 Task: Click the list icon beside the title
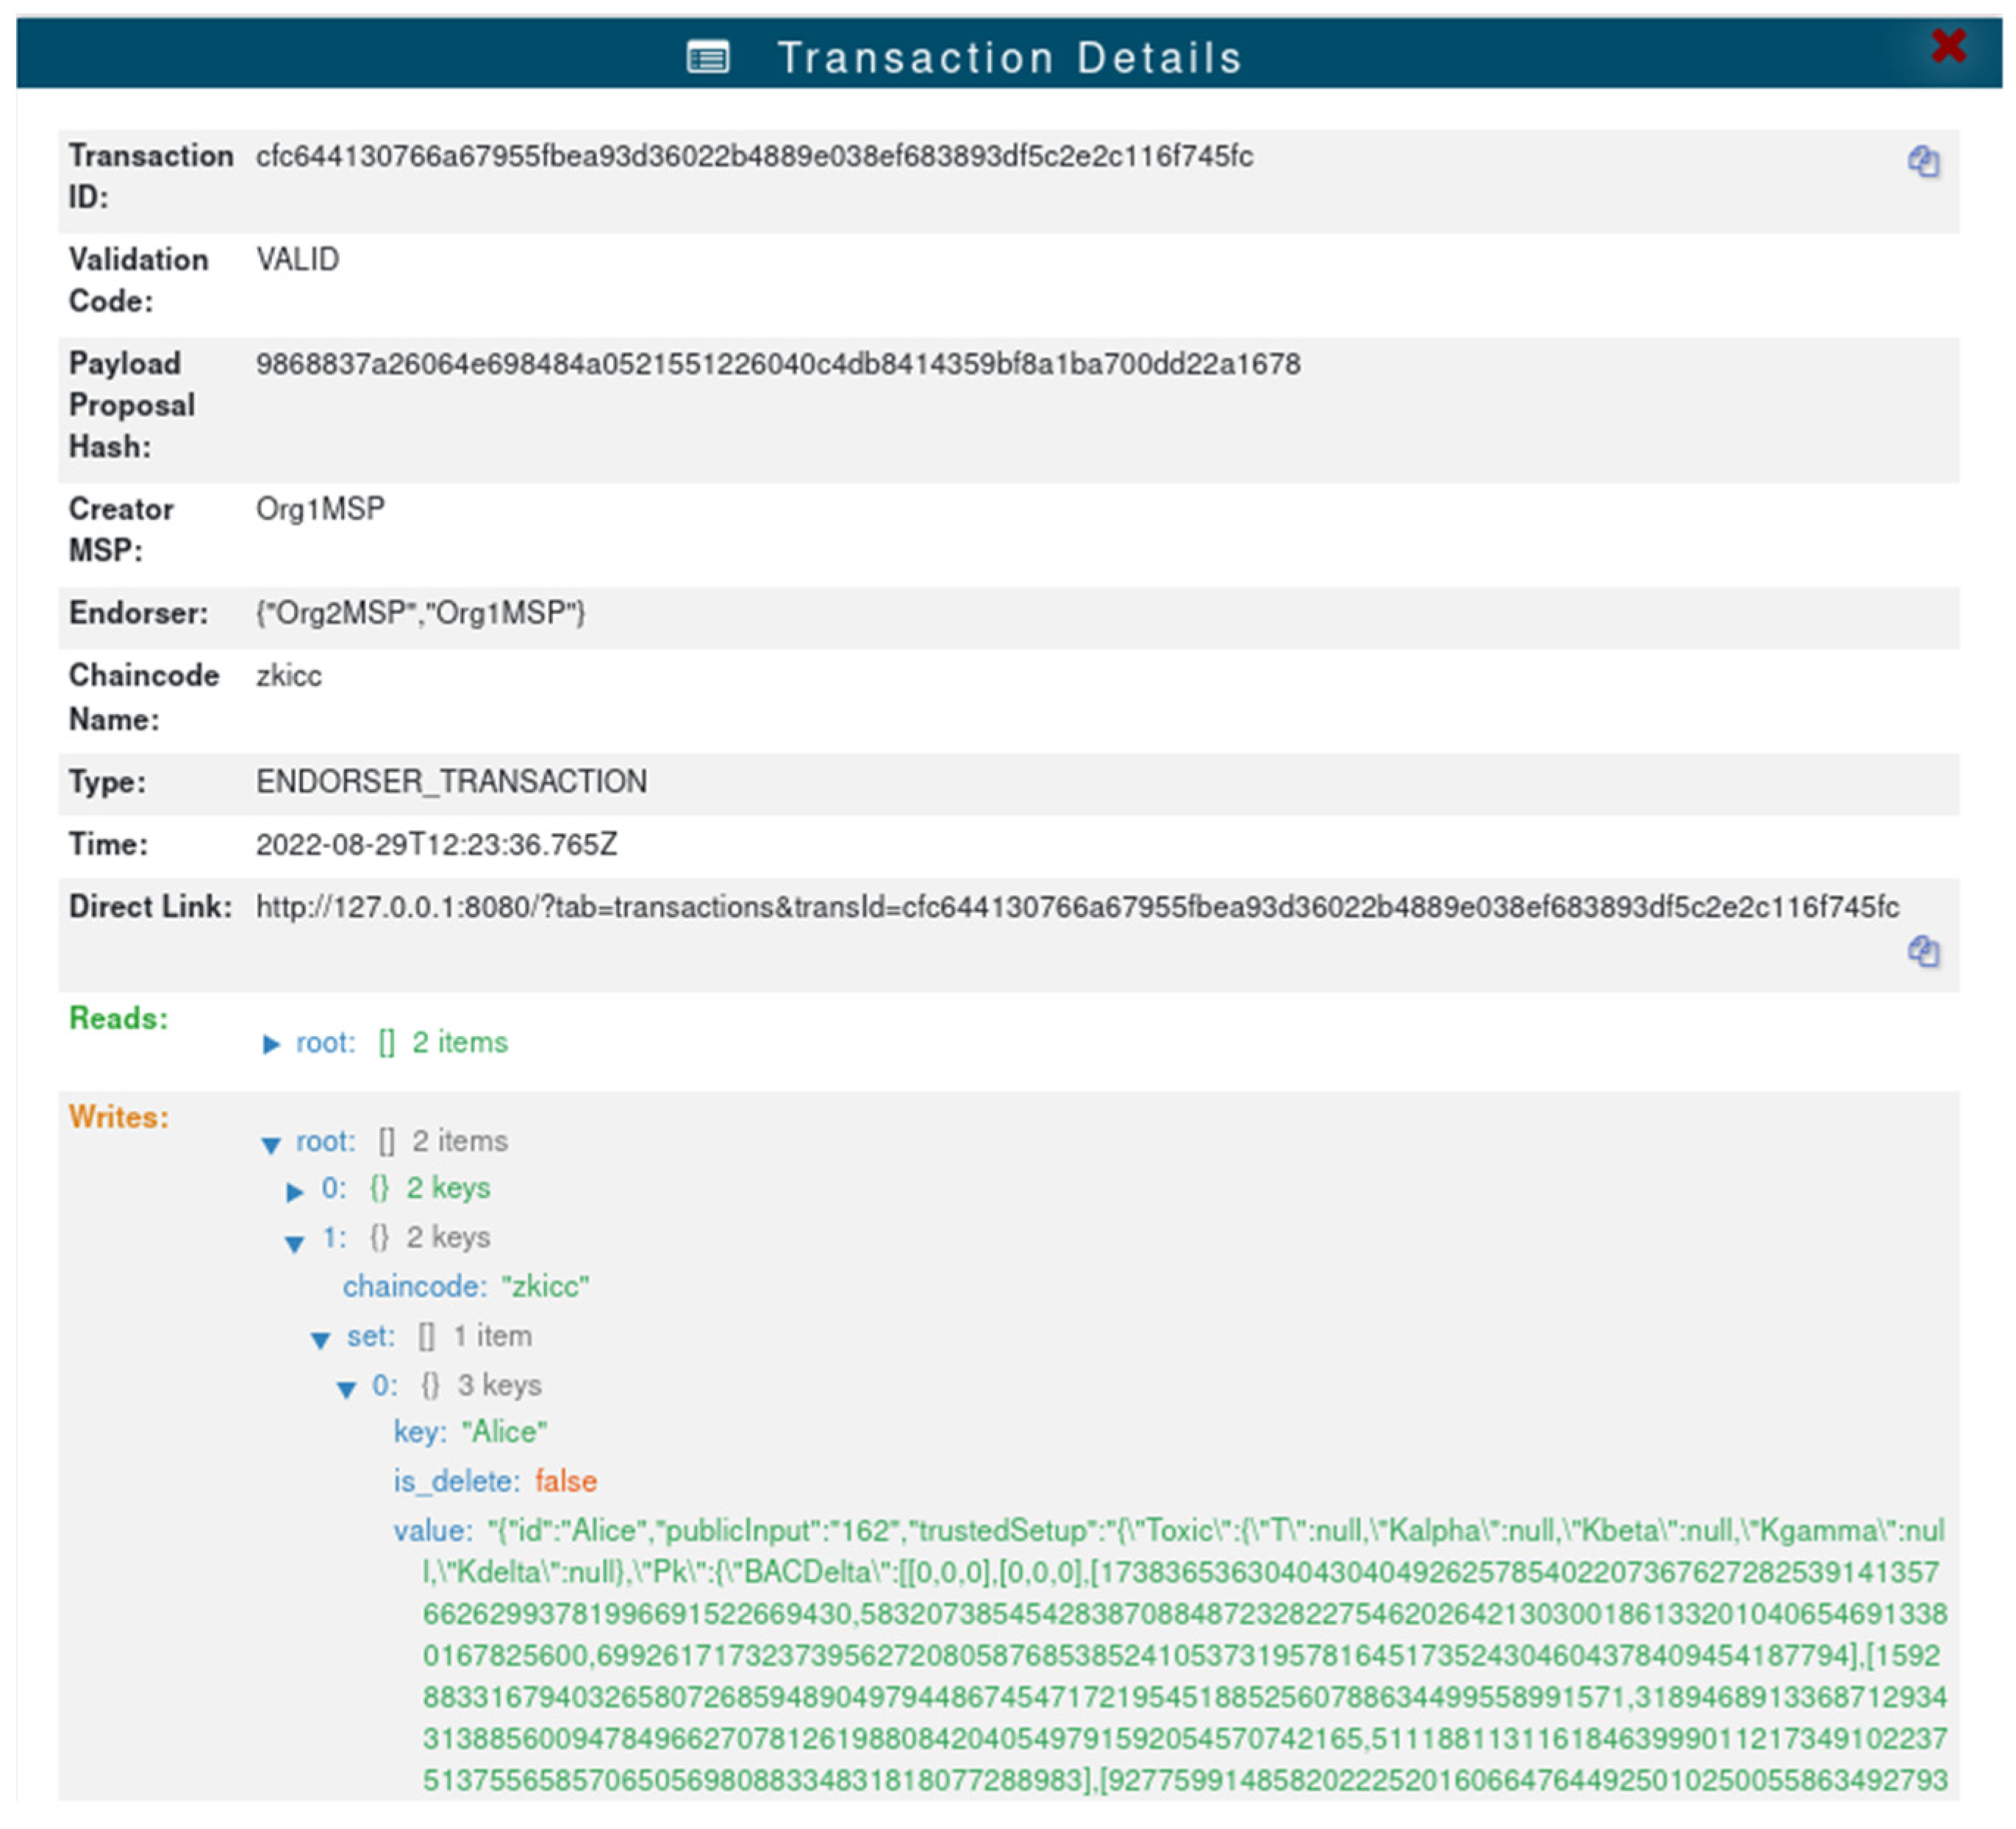[708, 58]
